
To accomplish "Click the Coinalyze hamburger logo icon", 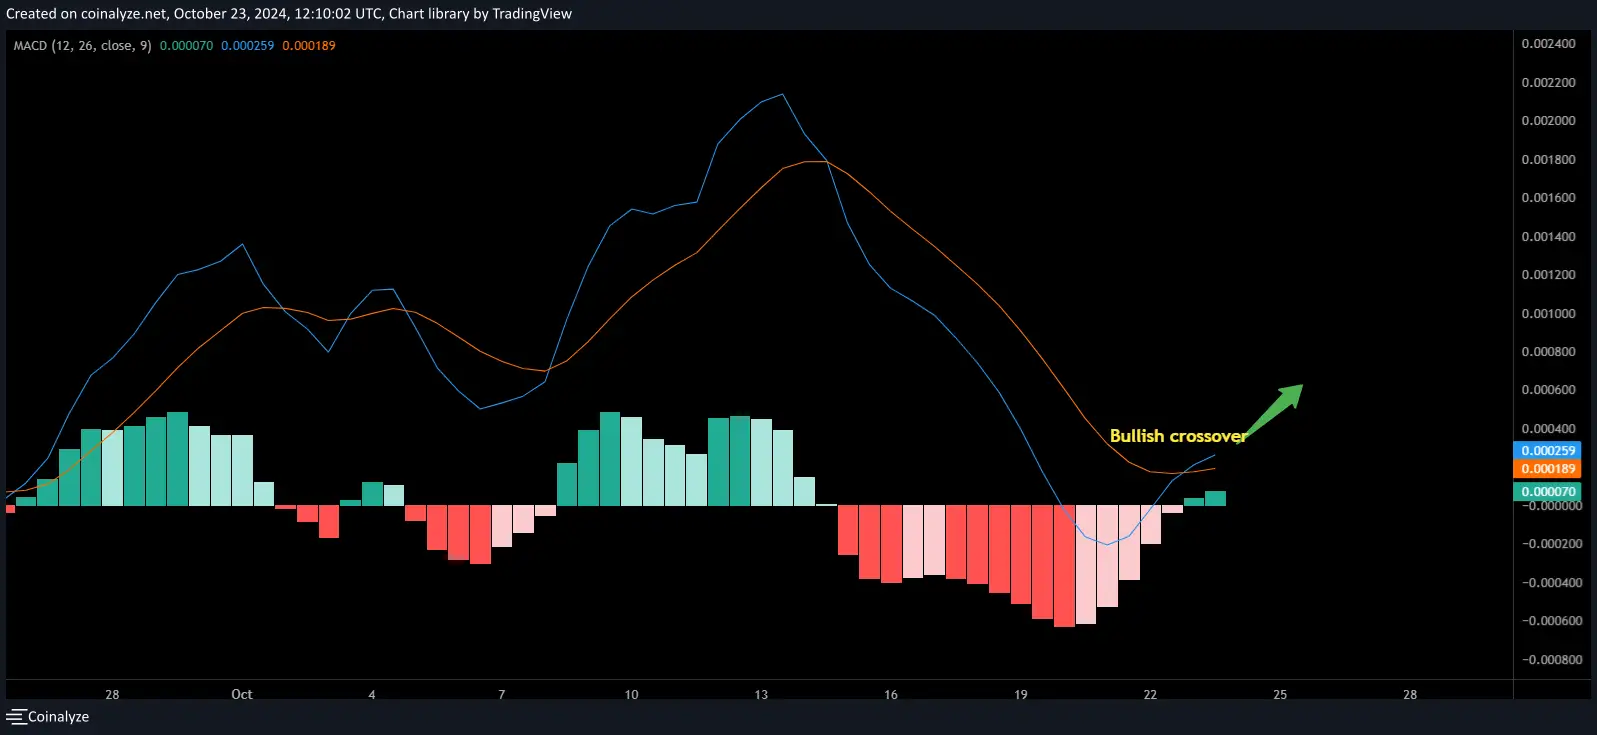I will pos(16,717).
